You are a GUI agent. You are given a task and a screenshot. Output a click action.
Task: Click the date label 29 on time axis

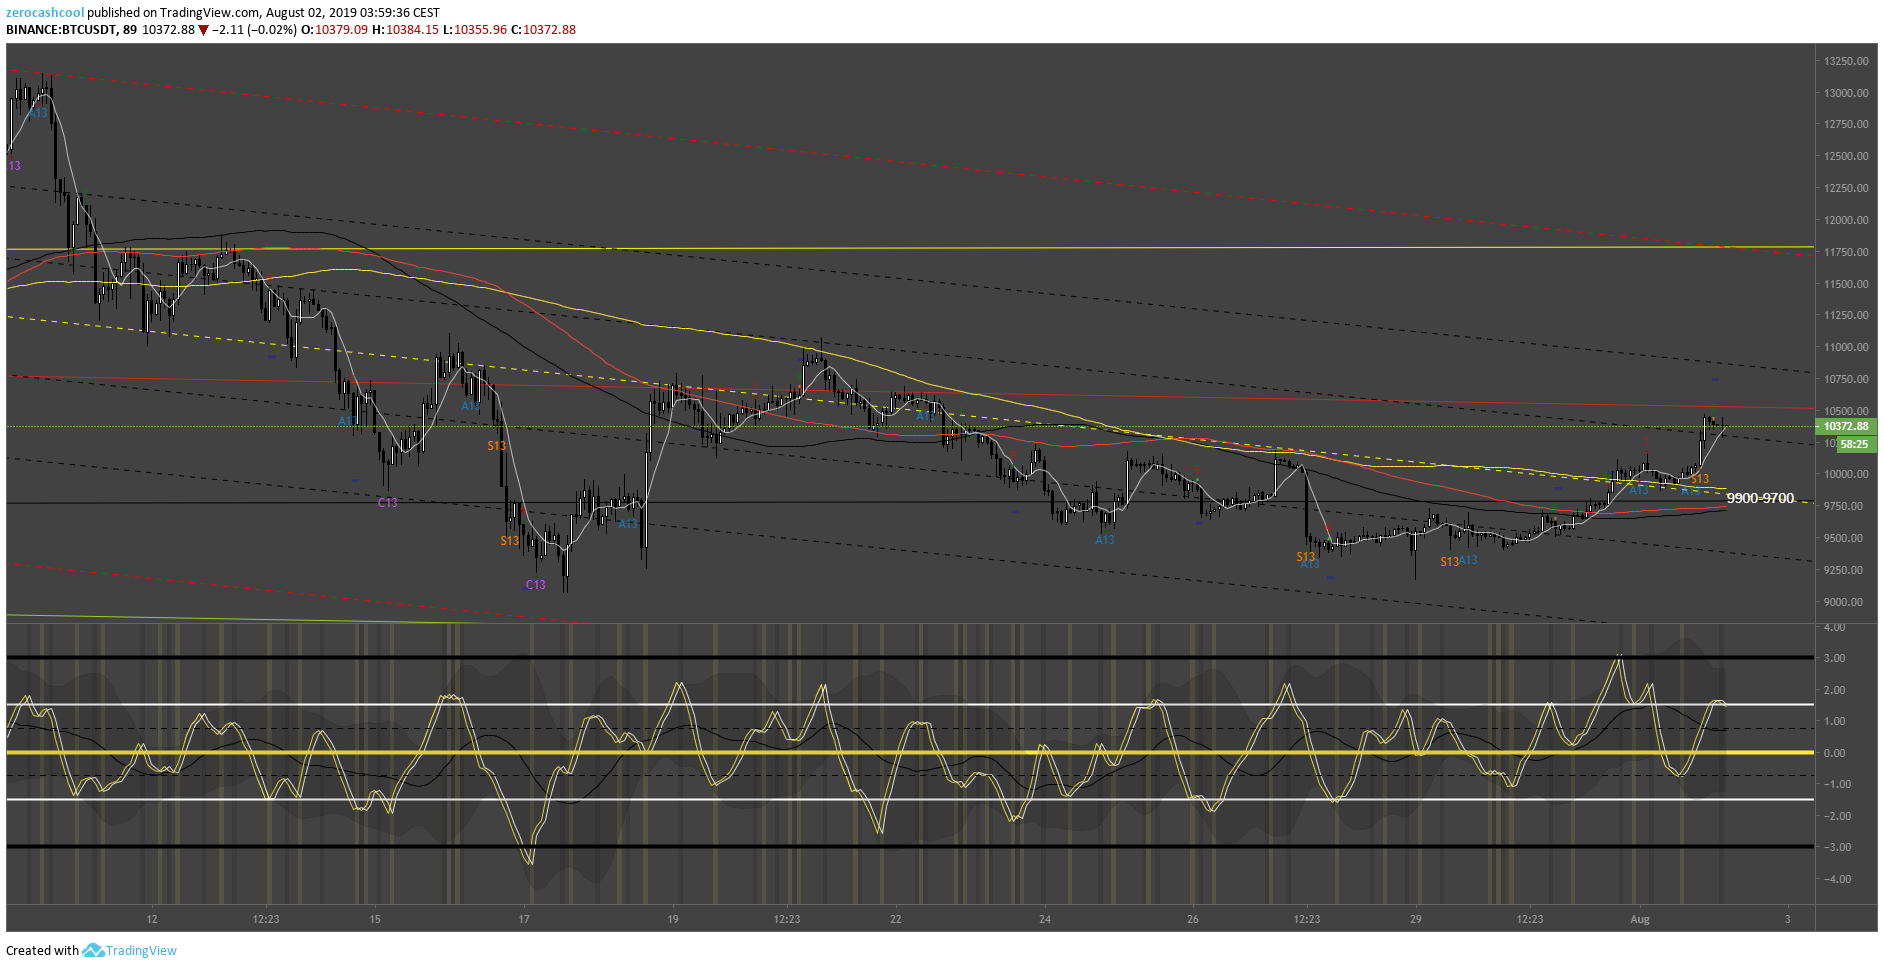click(x=1416, y=919)
